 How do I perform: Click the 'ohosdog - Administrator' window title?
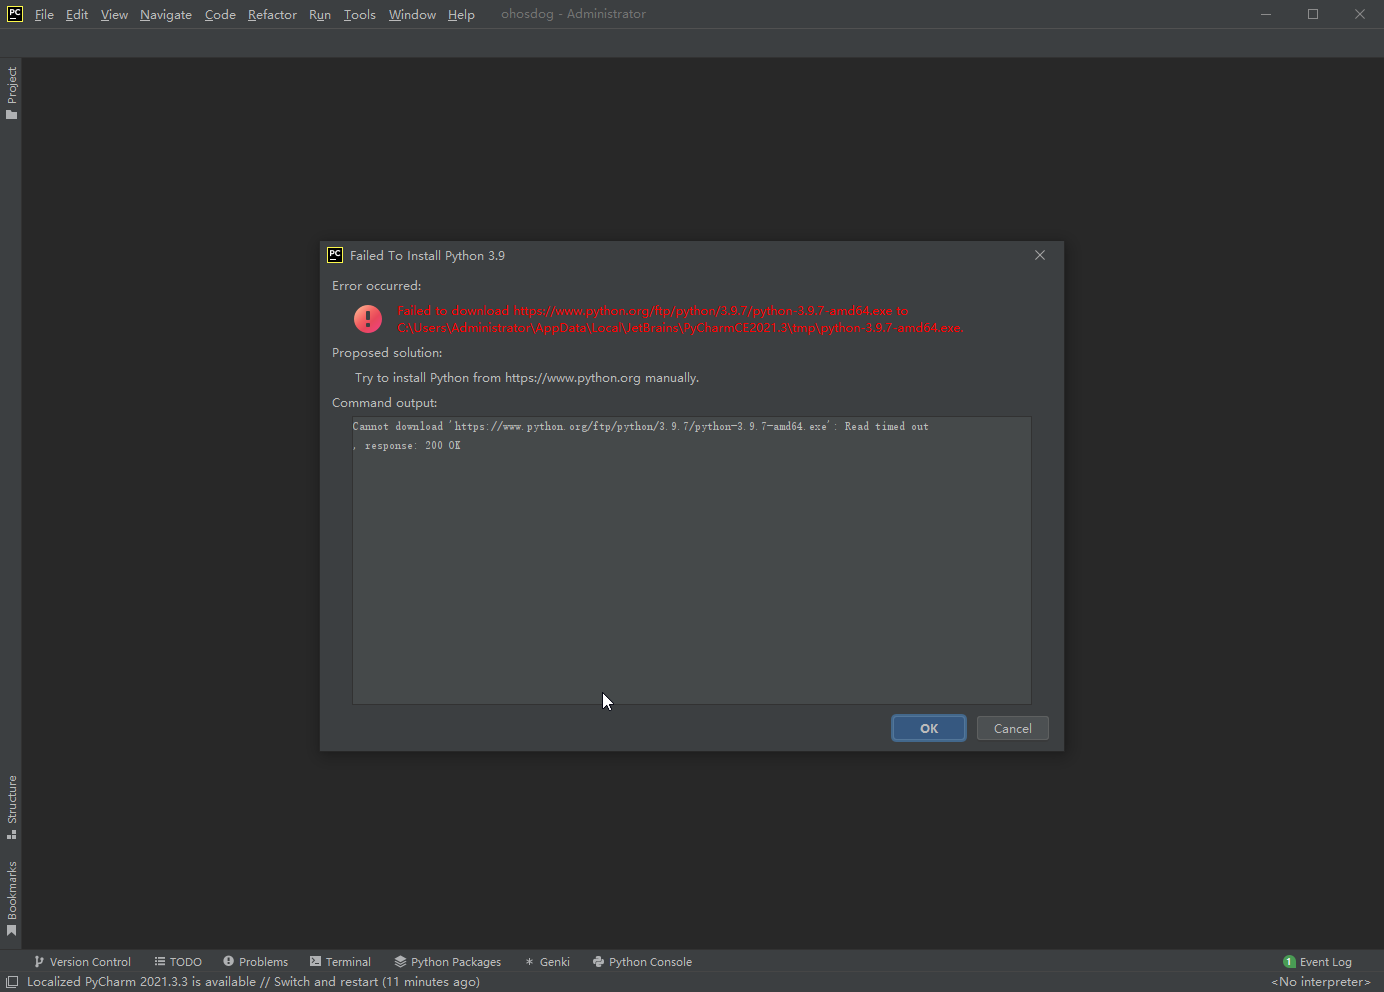point(573,14)
